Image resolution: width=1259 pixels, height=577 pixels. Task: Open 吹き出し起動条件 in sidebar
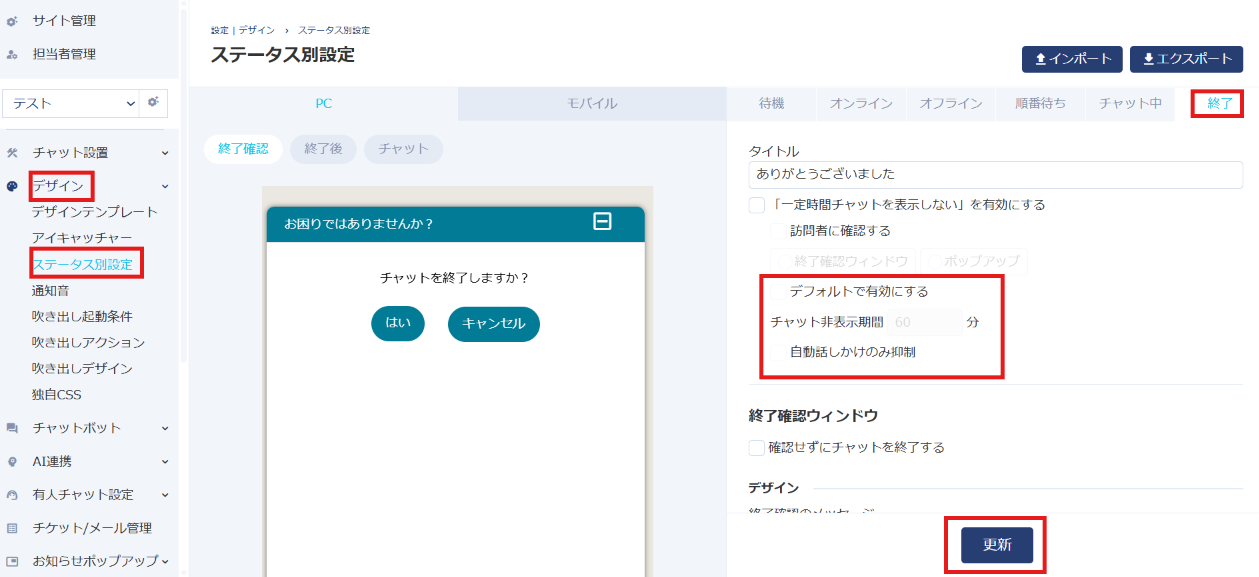pos(82,317)
